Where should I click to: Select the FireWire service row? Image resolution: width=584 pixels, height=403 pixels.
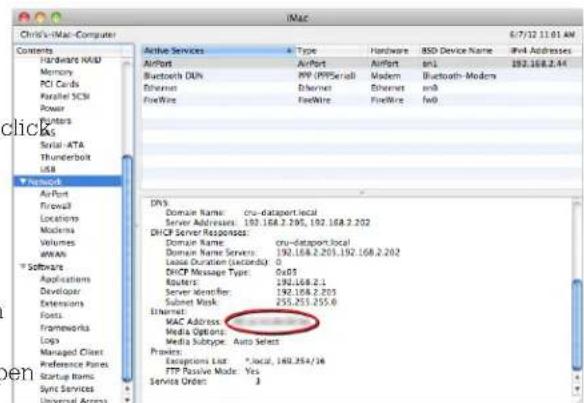[x=362, y=100]
